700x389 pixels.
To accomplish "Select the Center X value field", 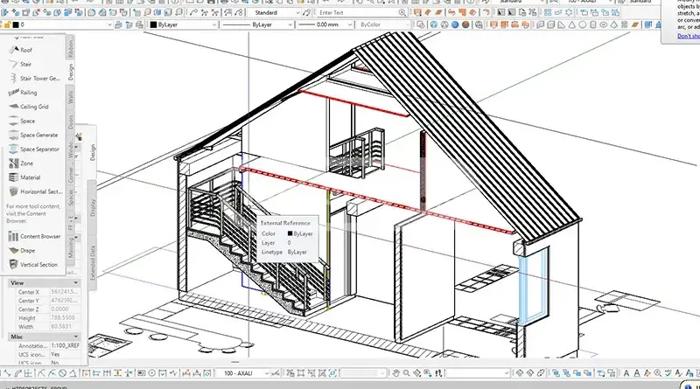I will tap(65, 292).
